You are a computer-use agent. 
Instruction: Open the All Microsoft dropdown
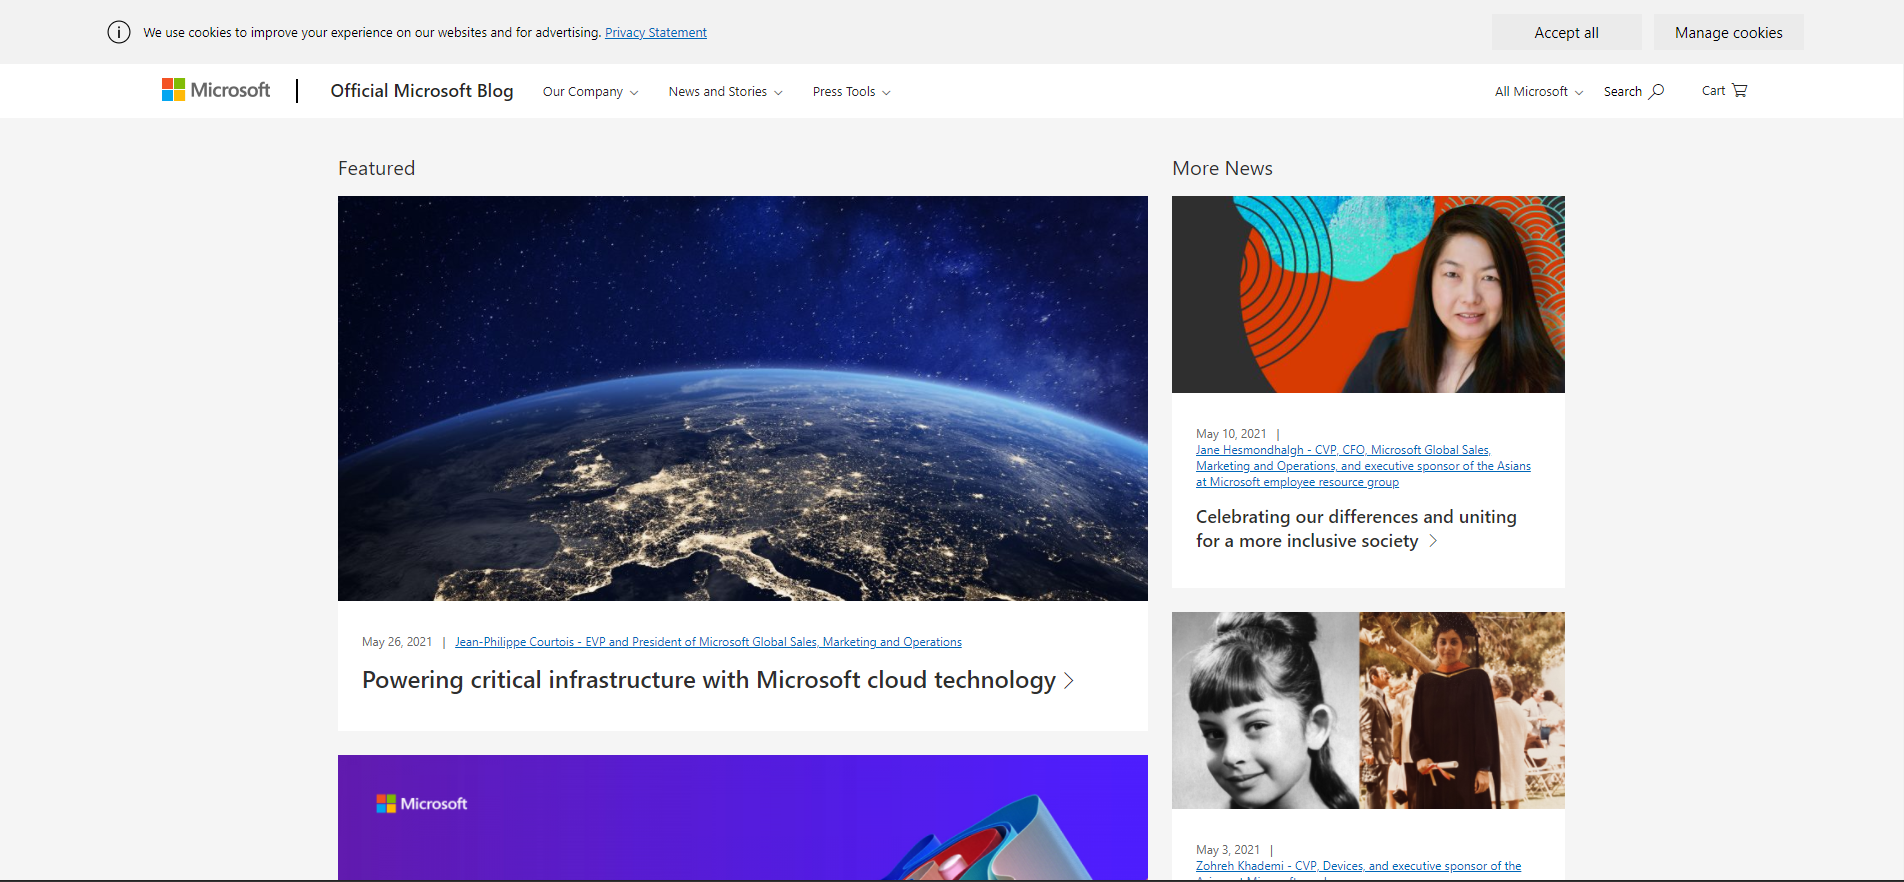1539,91
